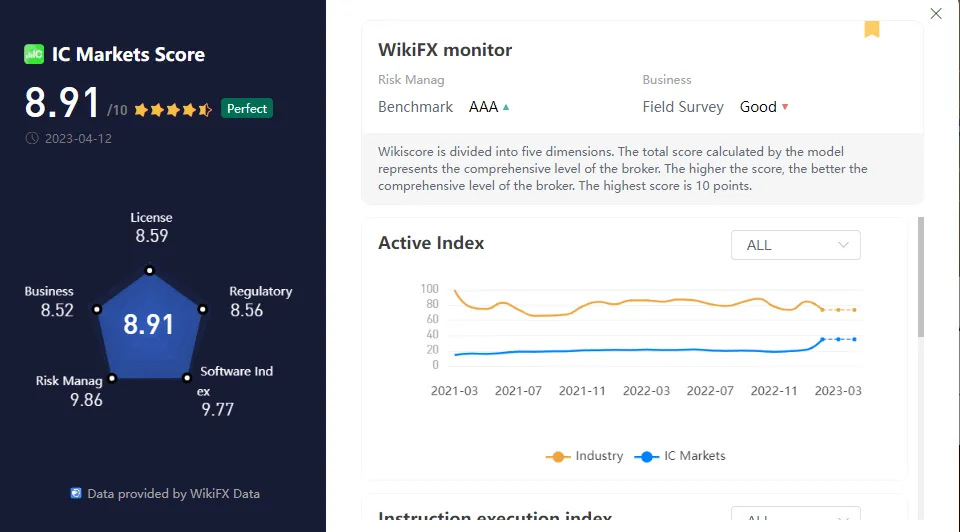Click the Risk Manag score 9.86
Image resolution: width=960 pixels, height=532 pixels.
tap(86, 400)
